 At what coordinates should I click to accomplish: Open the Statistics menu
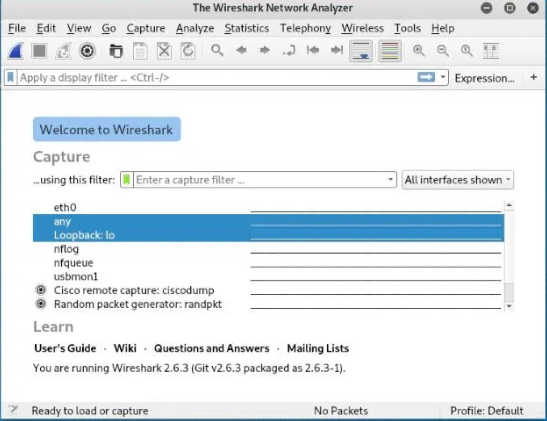(x=247, y=28)
